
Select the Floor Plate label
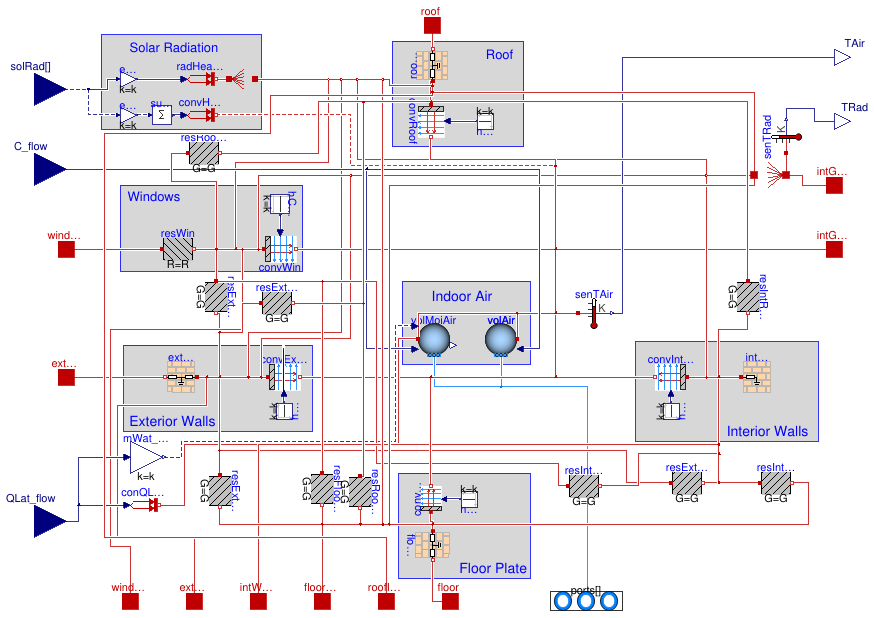[493, 568]
